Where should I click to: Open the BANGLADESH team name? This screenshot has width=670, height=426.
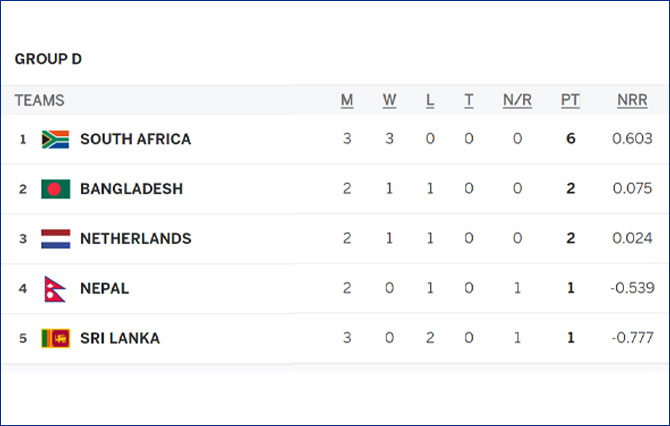pos(131,189)
